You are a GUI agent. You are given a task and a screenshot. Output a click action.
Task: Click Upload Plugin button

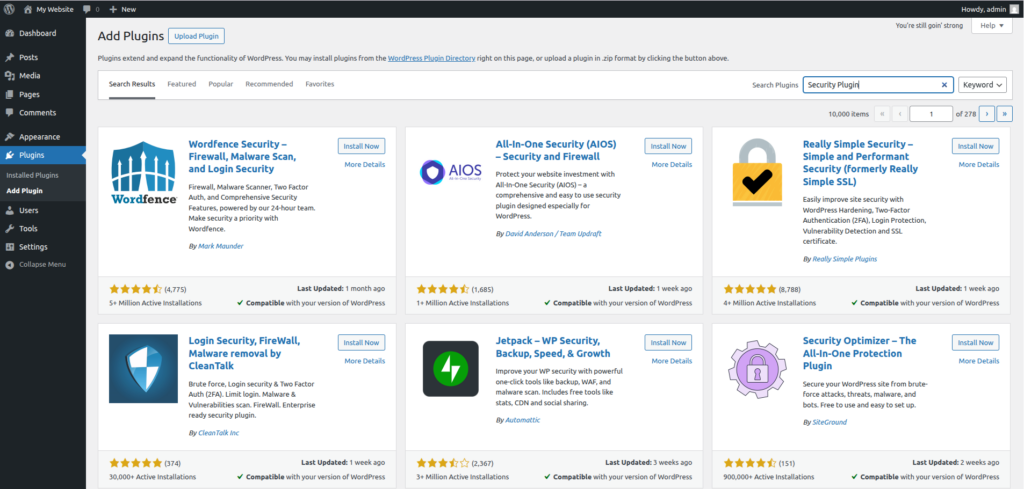coord(196,36)
